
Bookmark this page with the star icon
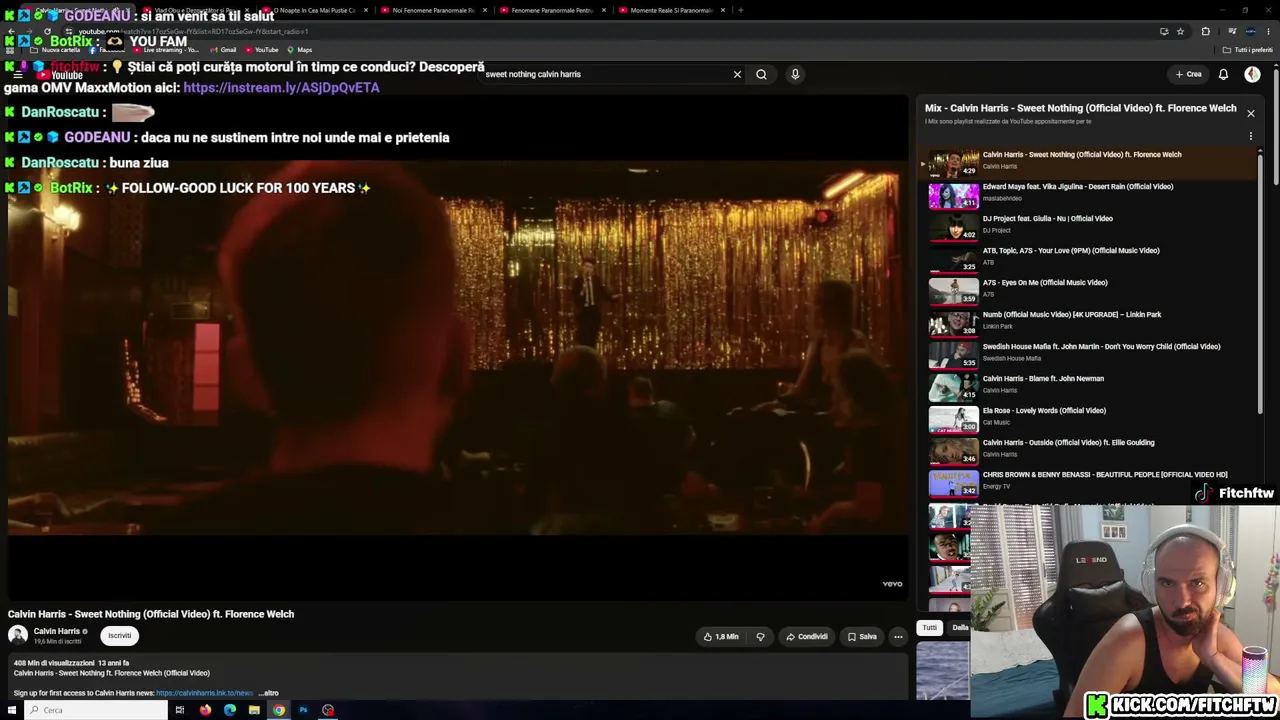tap(1180, 32)
